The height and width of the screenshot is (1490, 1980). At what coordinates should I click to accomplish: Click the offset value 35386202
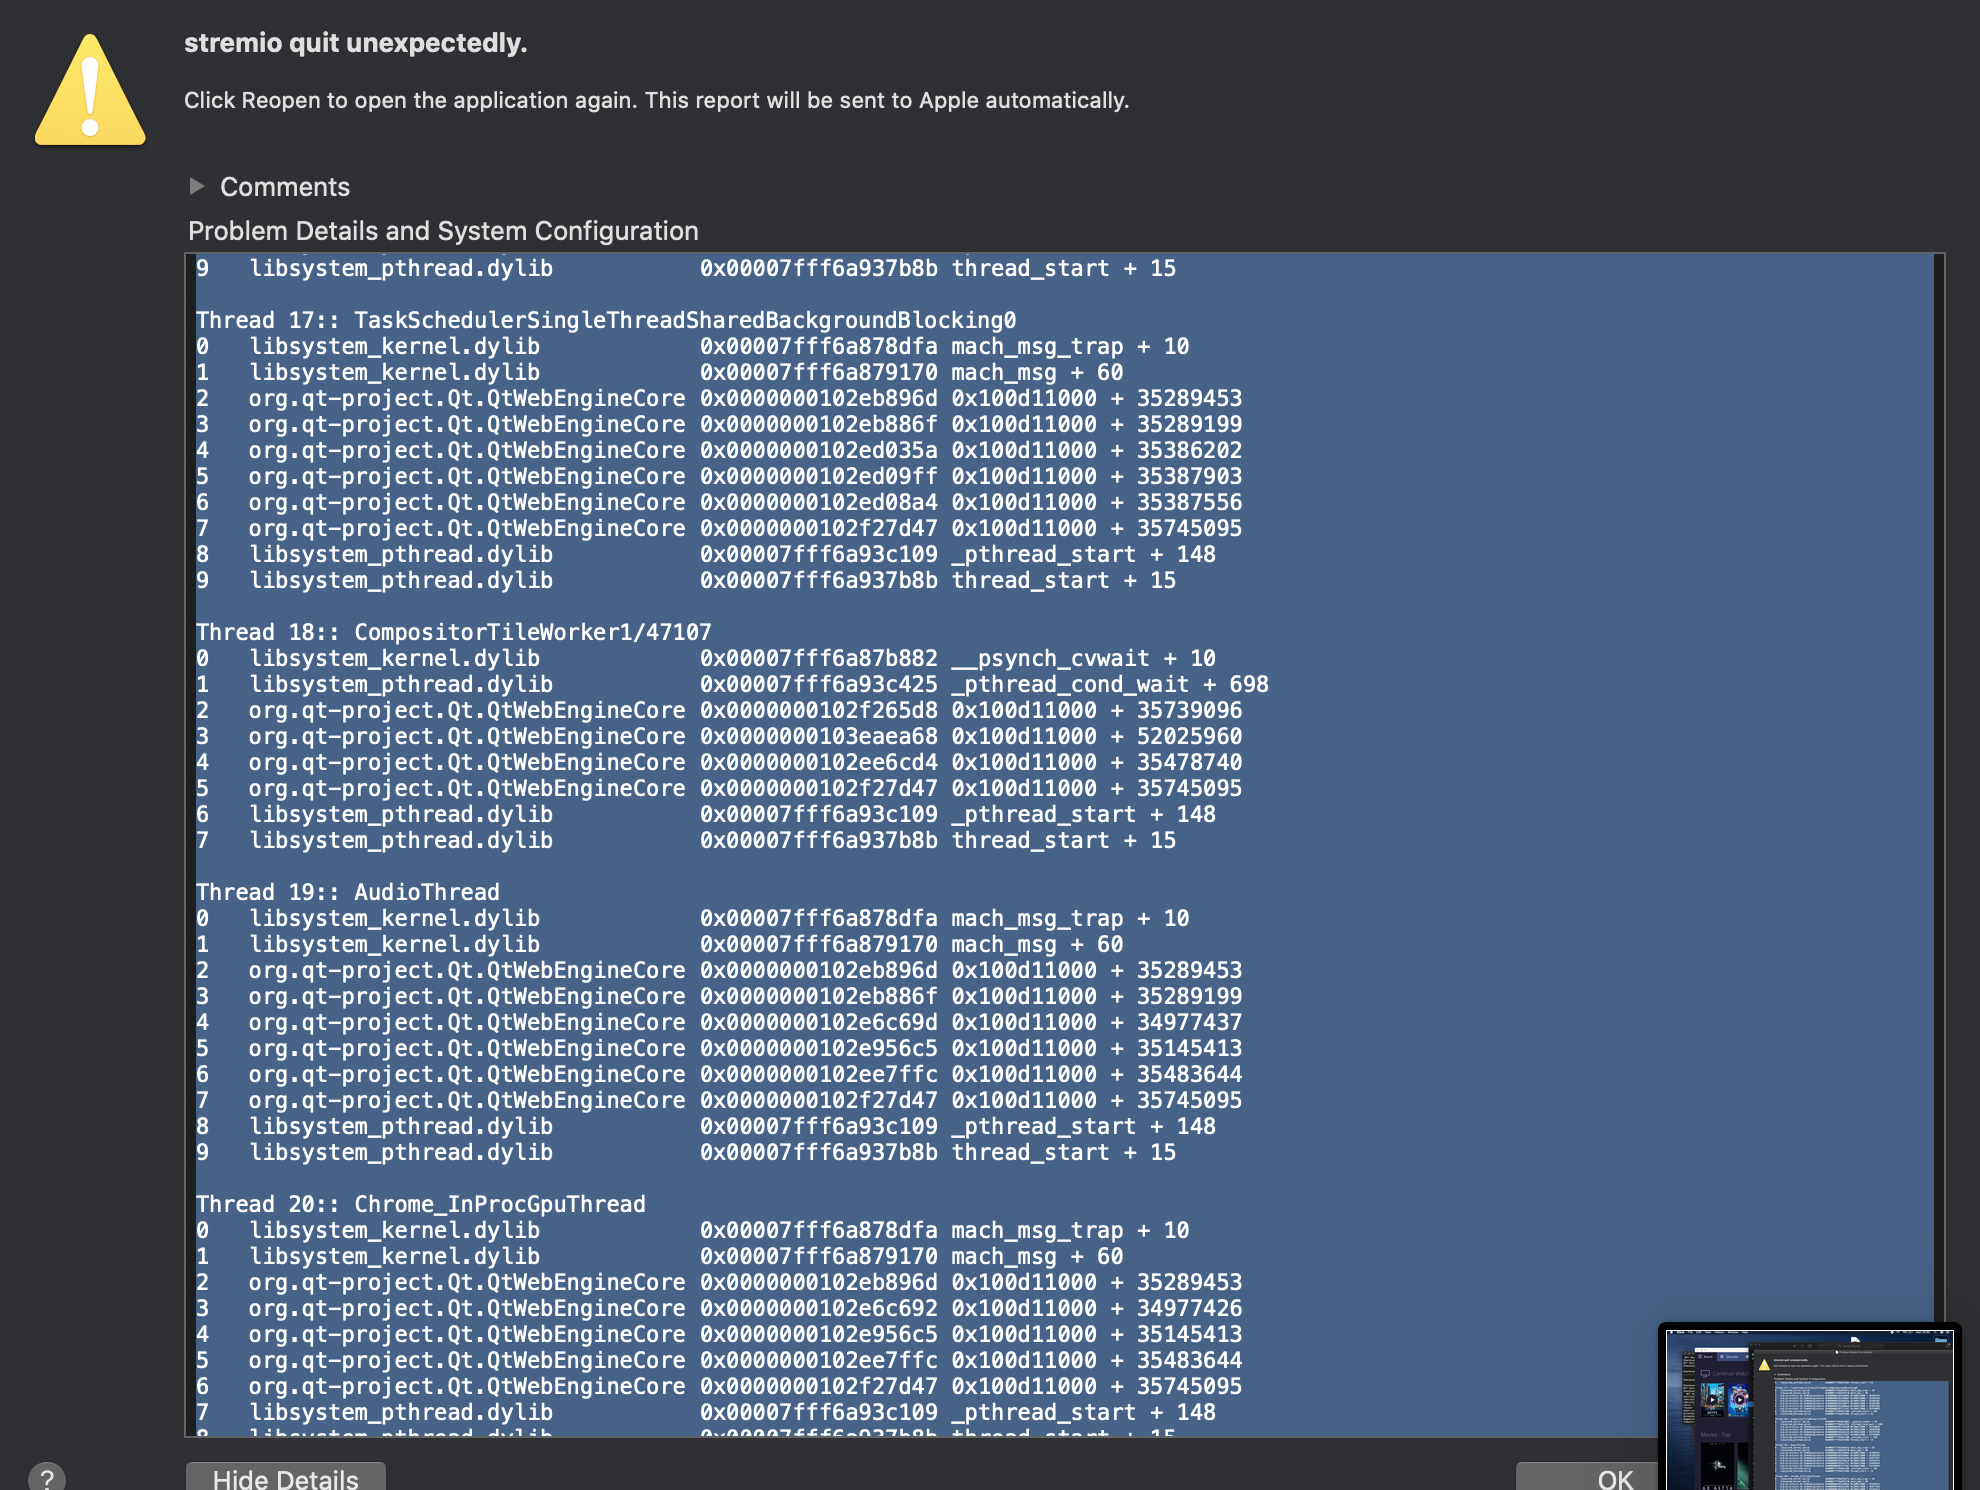click(x=1189, y=450)
